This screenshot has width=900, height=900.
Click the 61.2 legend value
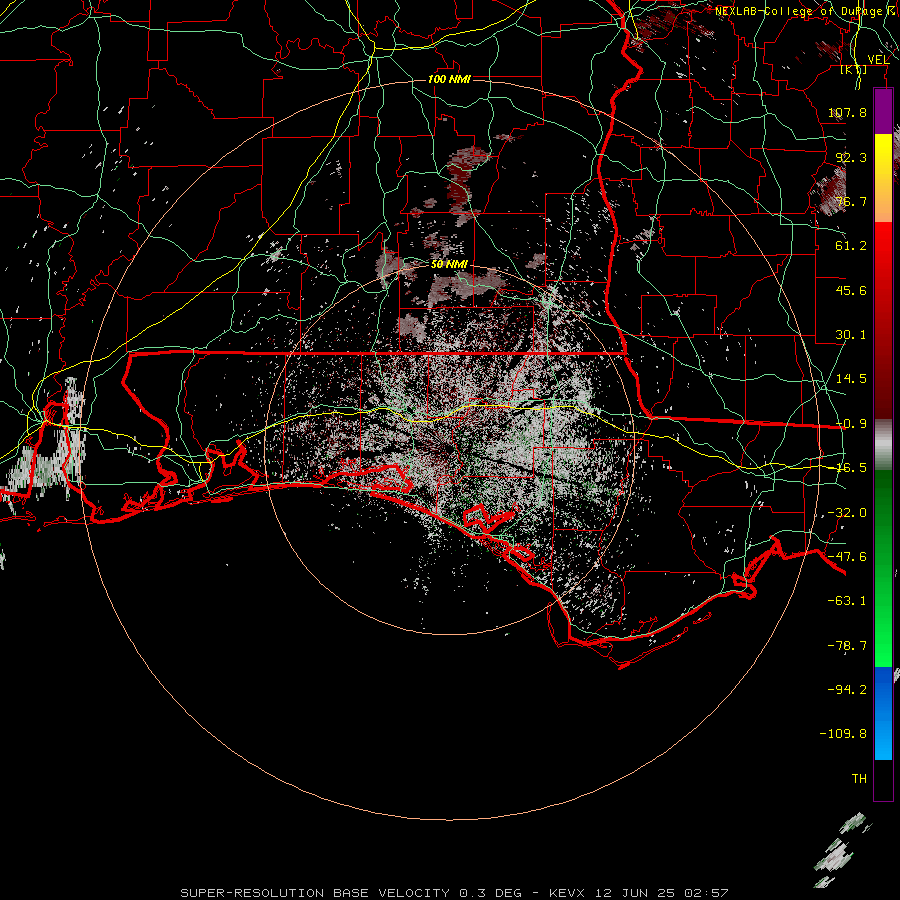click(851, 246)
